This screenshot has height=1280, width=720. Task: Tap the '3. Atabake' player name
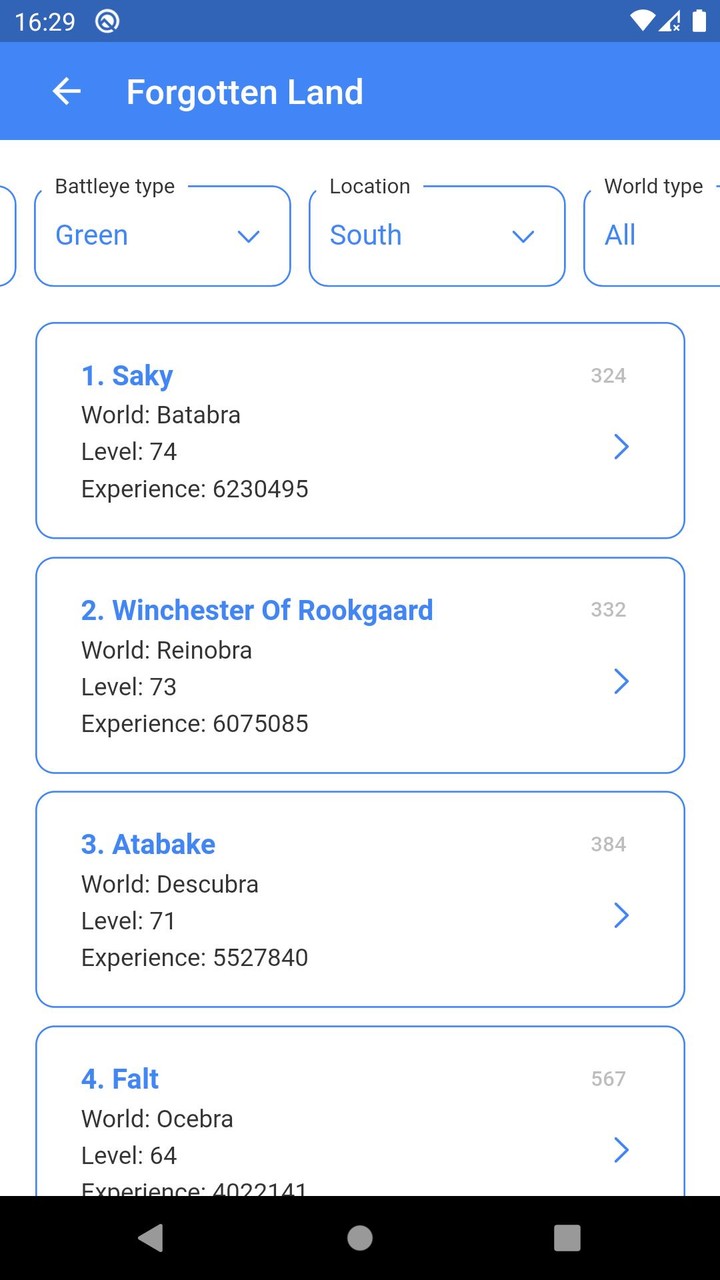point(148,844)
